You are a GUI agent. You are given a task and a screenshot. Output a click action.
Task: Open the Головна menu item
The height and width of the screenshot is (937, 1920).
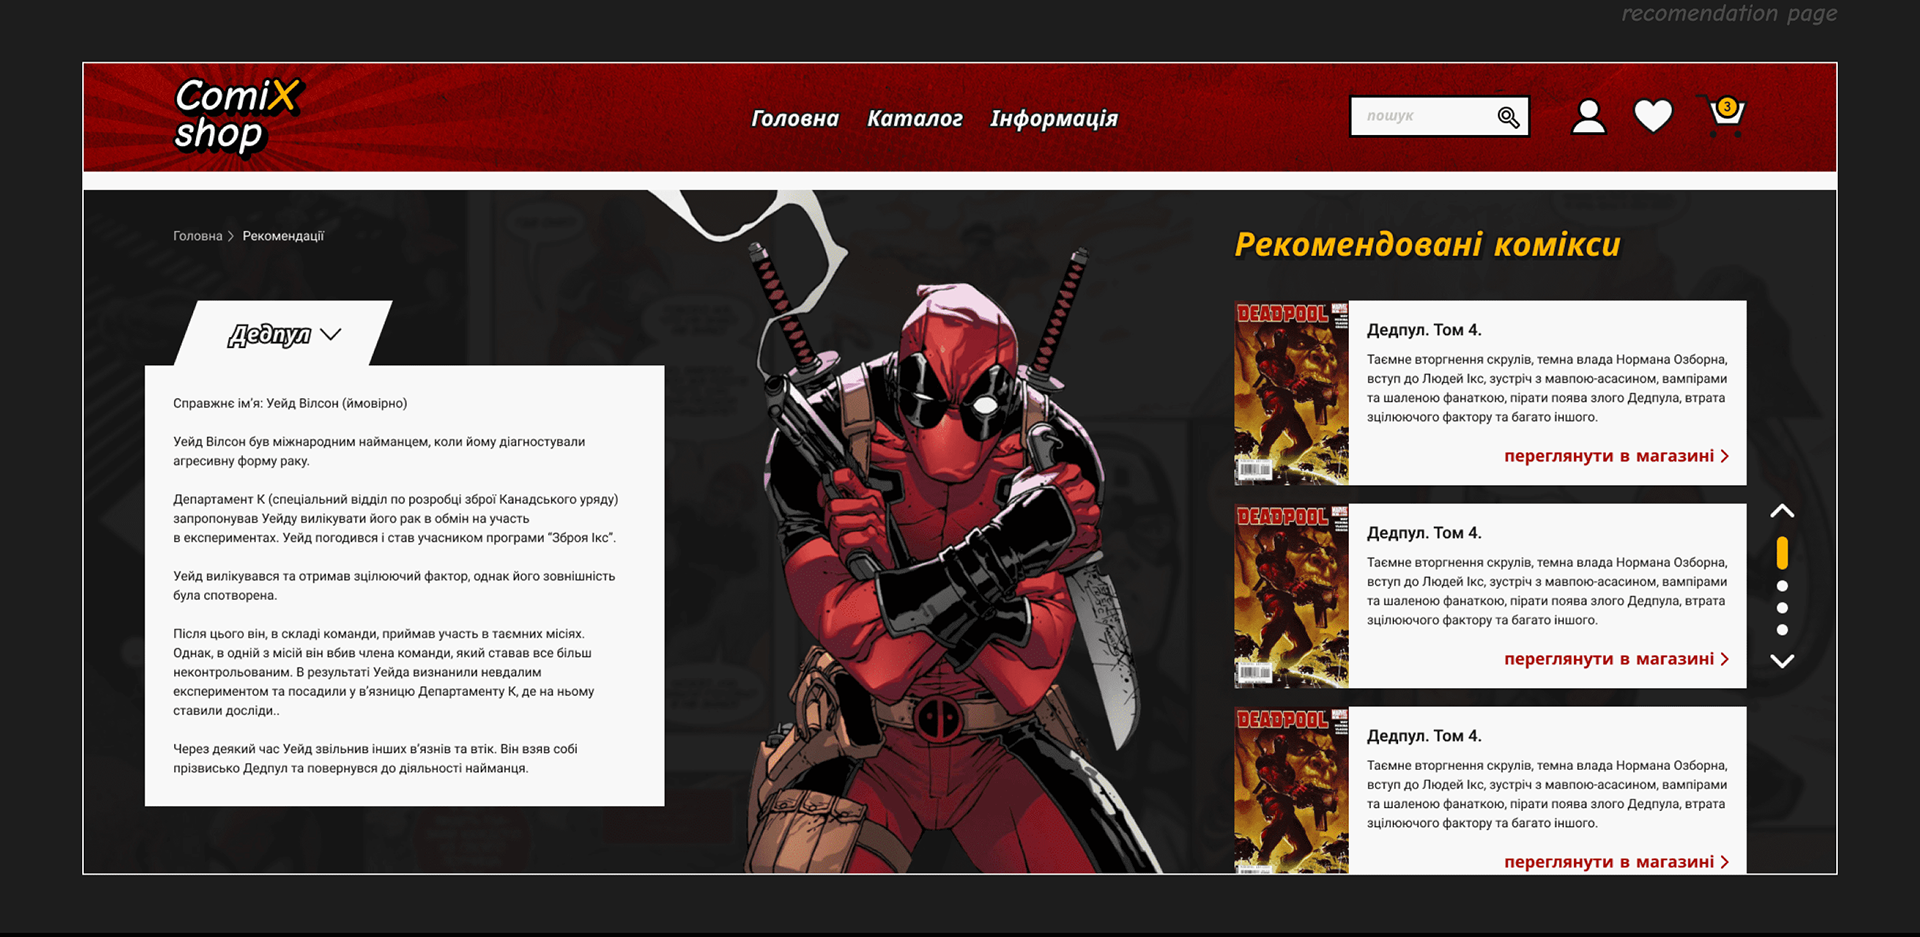click(795, 118)
